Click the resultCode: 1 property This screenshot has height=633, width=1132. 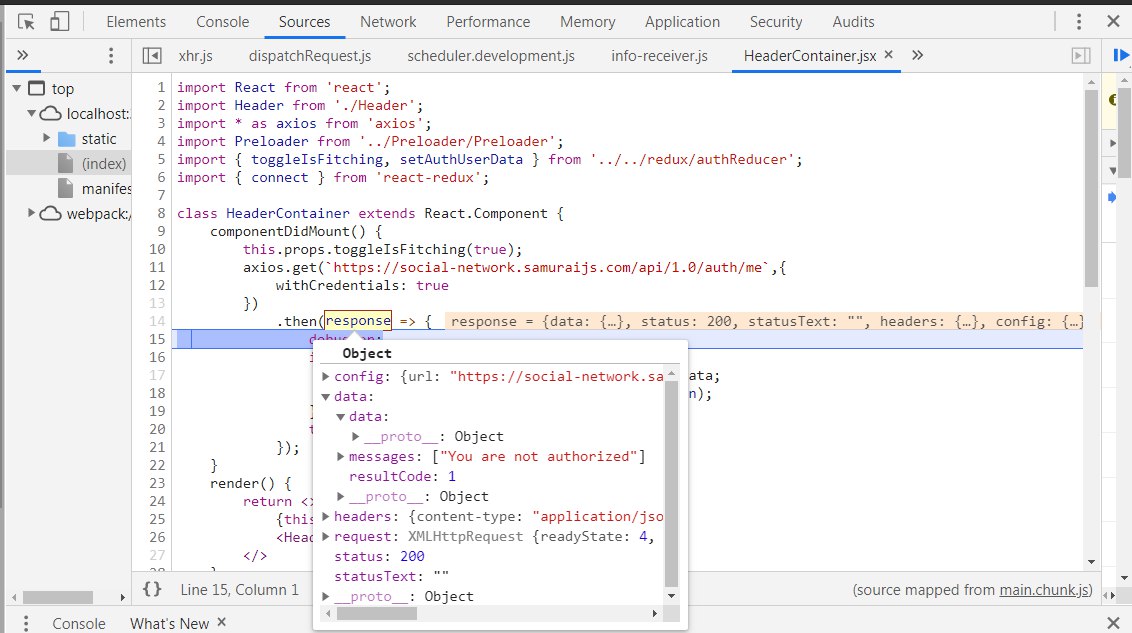[x=402, y=476]
